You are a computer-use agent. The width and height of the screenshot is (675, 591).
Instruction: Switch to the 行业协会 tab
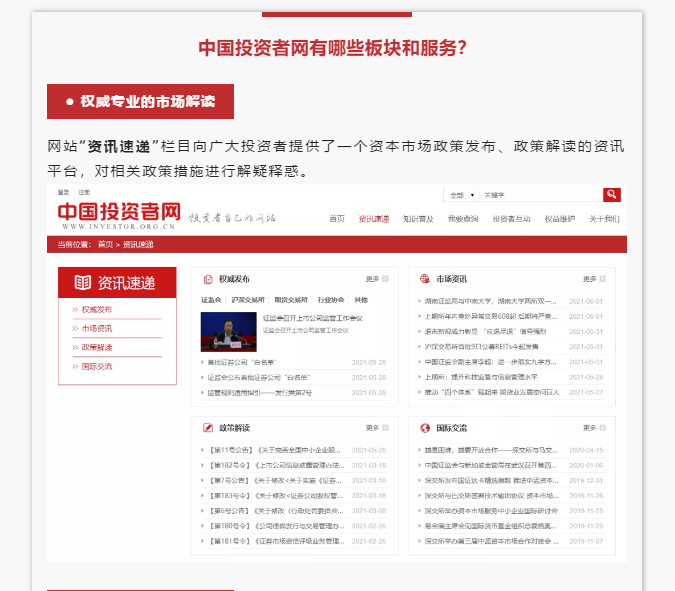[331, 300]
